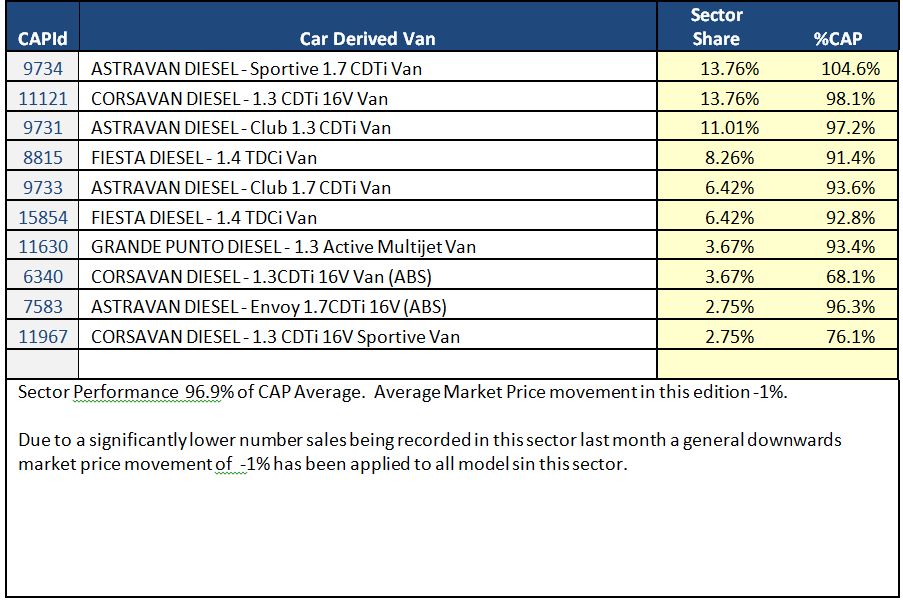Click the underlined word Performance in notes
The height and width of the screenshot is (600, 903).
click(126, 392)
